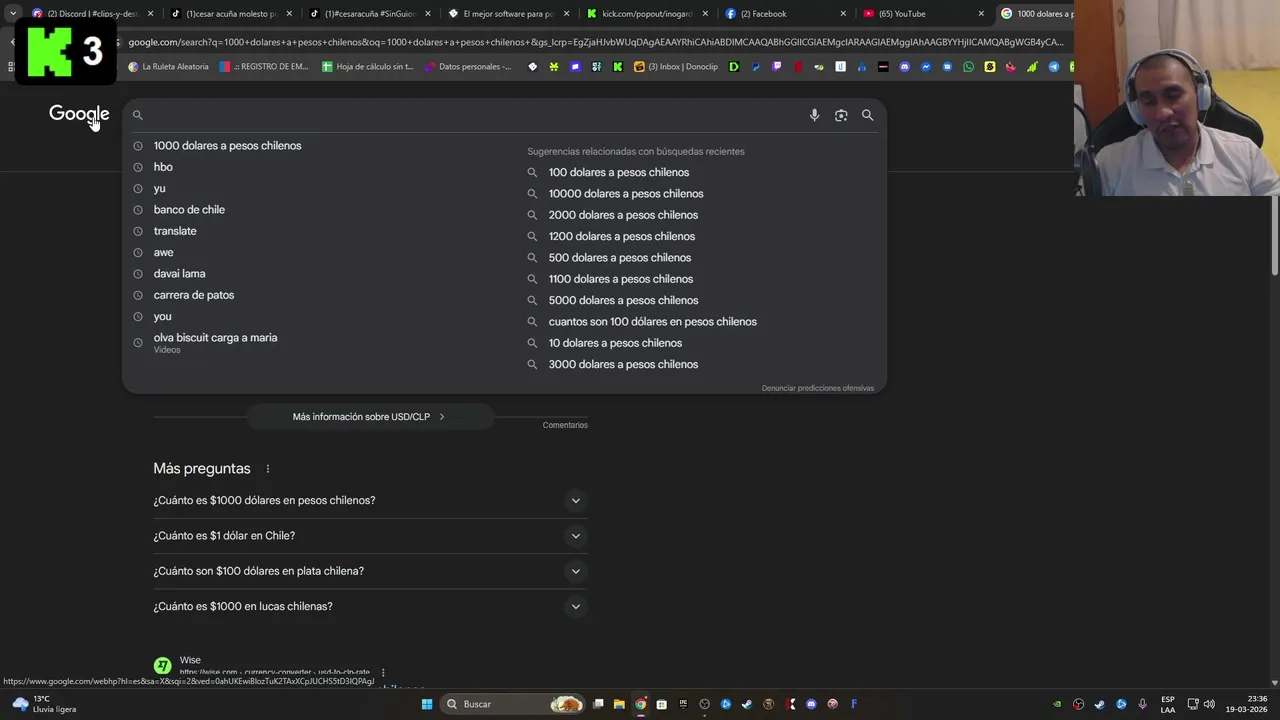Expand '¿Cuánto es $1 dólar en Chile?'

(370, 536)
